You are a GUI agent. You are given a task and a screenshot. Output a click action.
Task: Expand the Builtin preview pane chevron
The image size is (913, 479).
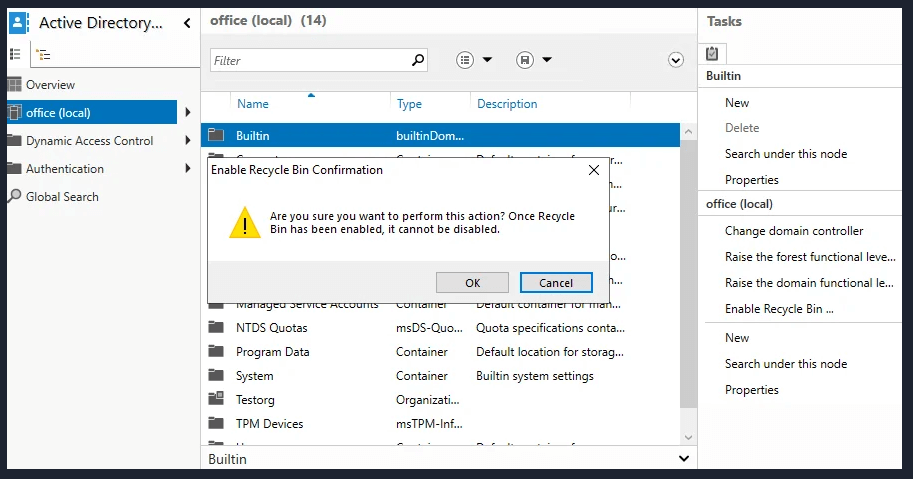pyautogui.click(x=684, y=459)
